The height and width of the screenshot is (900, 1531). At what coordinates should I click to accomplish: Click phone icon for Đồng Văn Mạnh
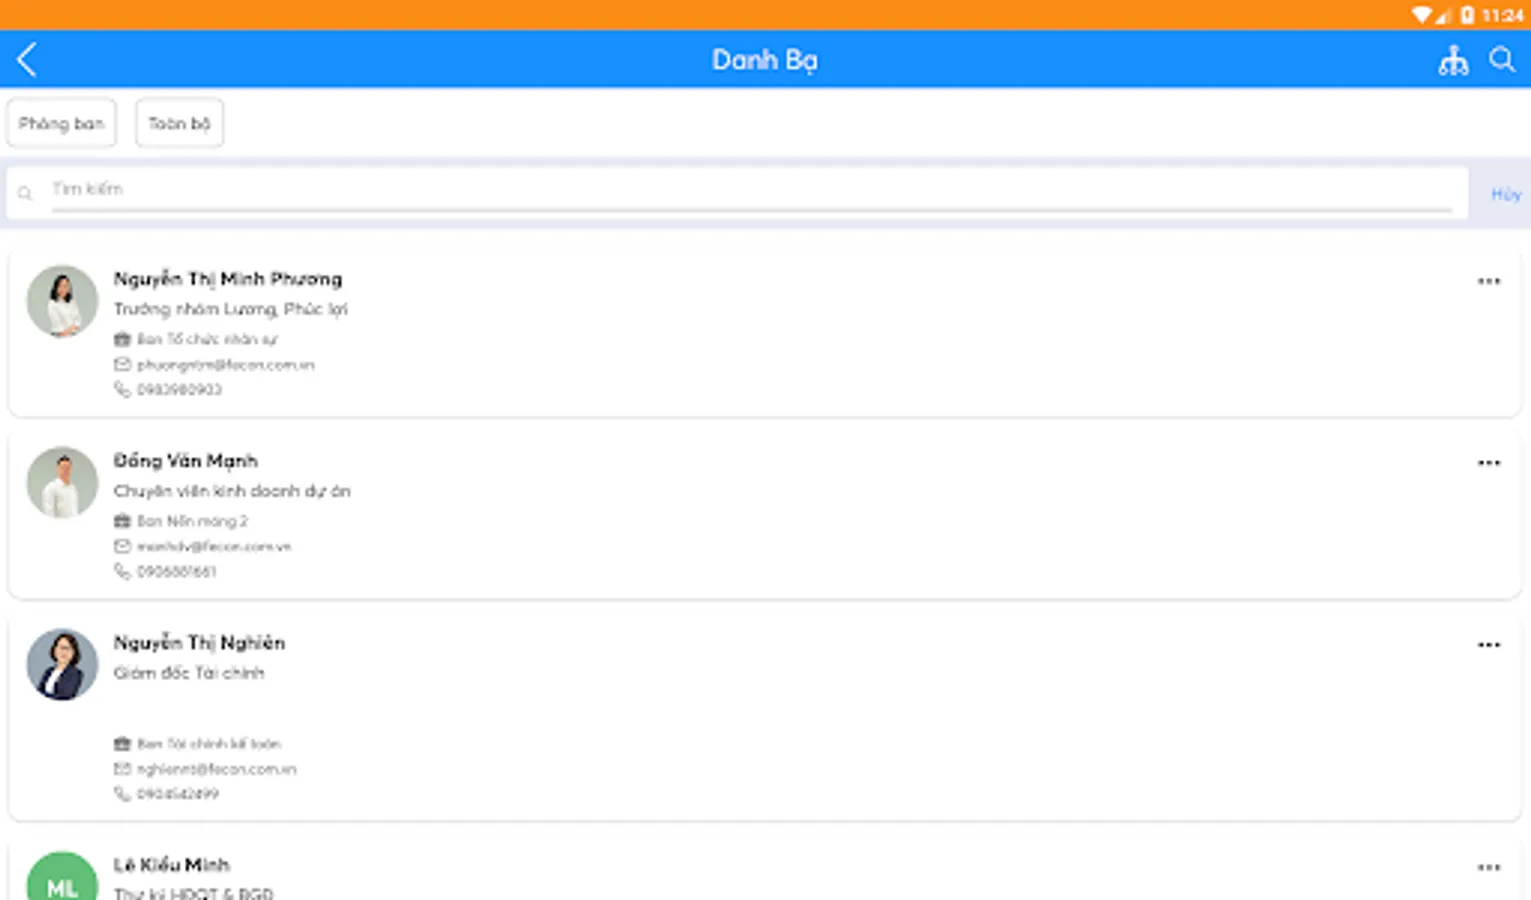122,571
